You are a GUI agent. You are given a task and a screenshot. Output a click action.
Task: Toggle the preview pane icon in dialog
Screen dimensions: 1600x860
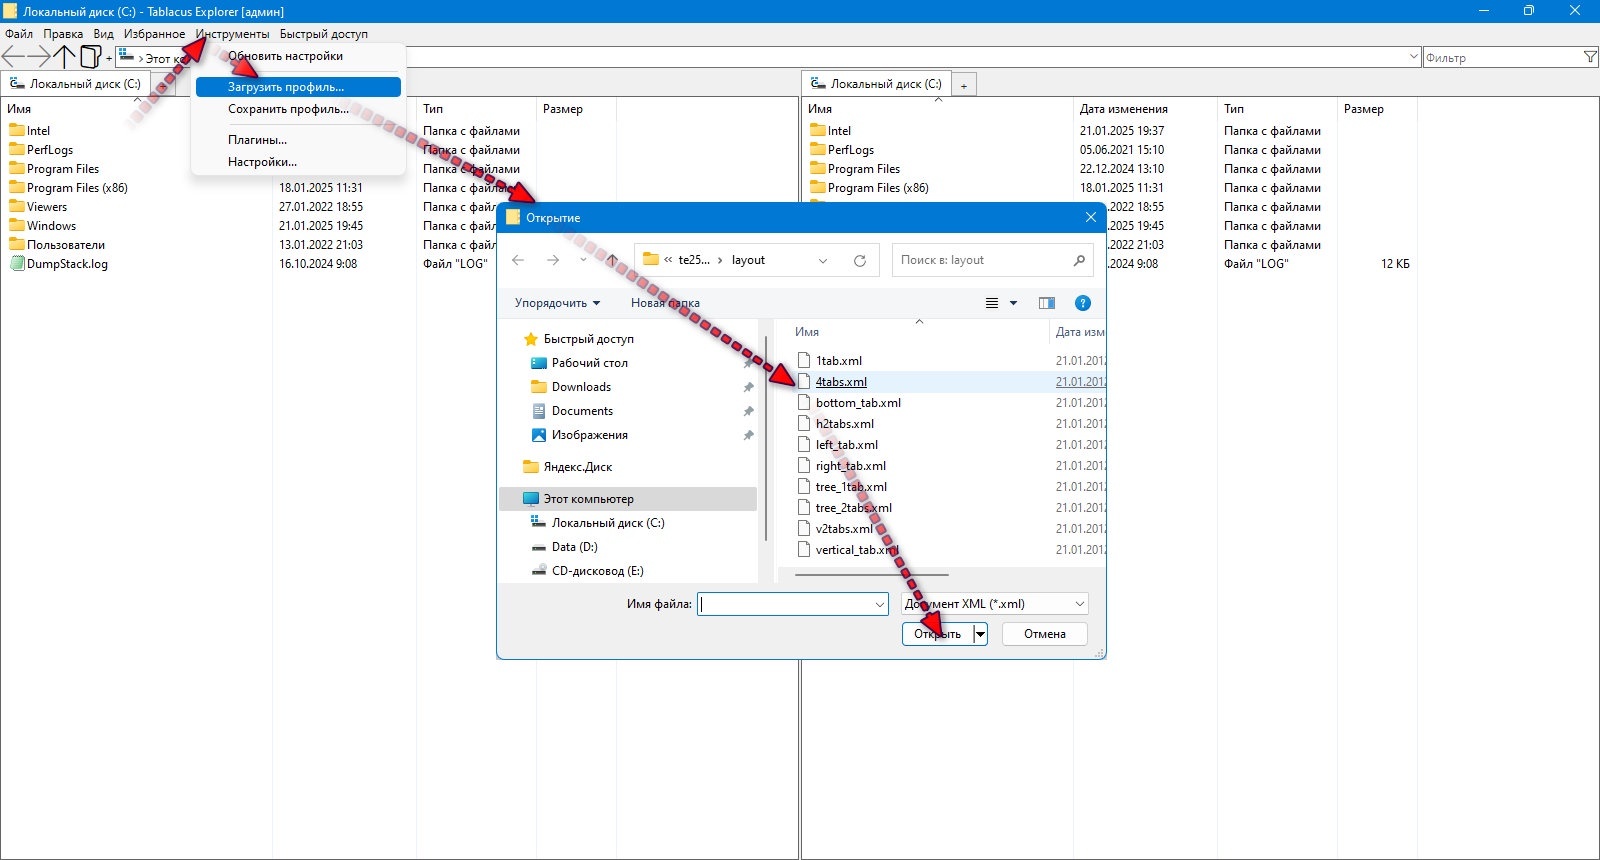click(x=1047, y=303)
